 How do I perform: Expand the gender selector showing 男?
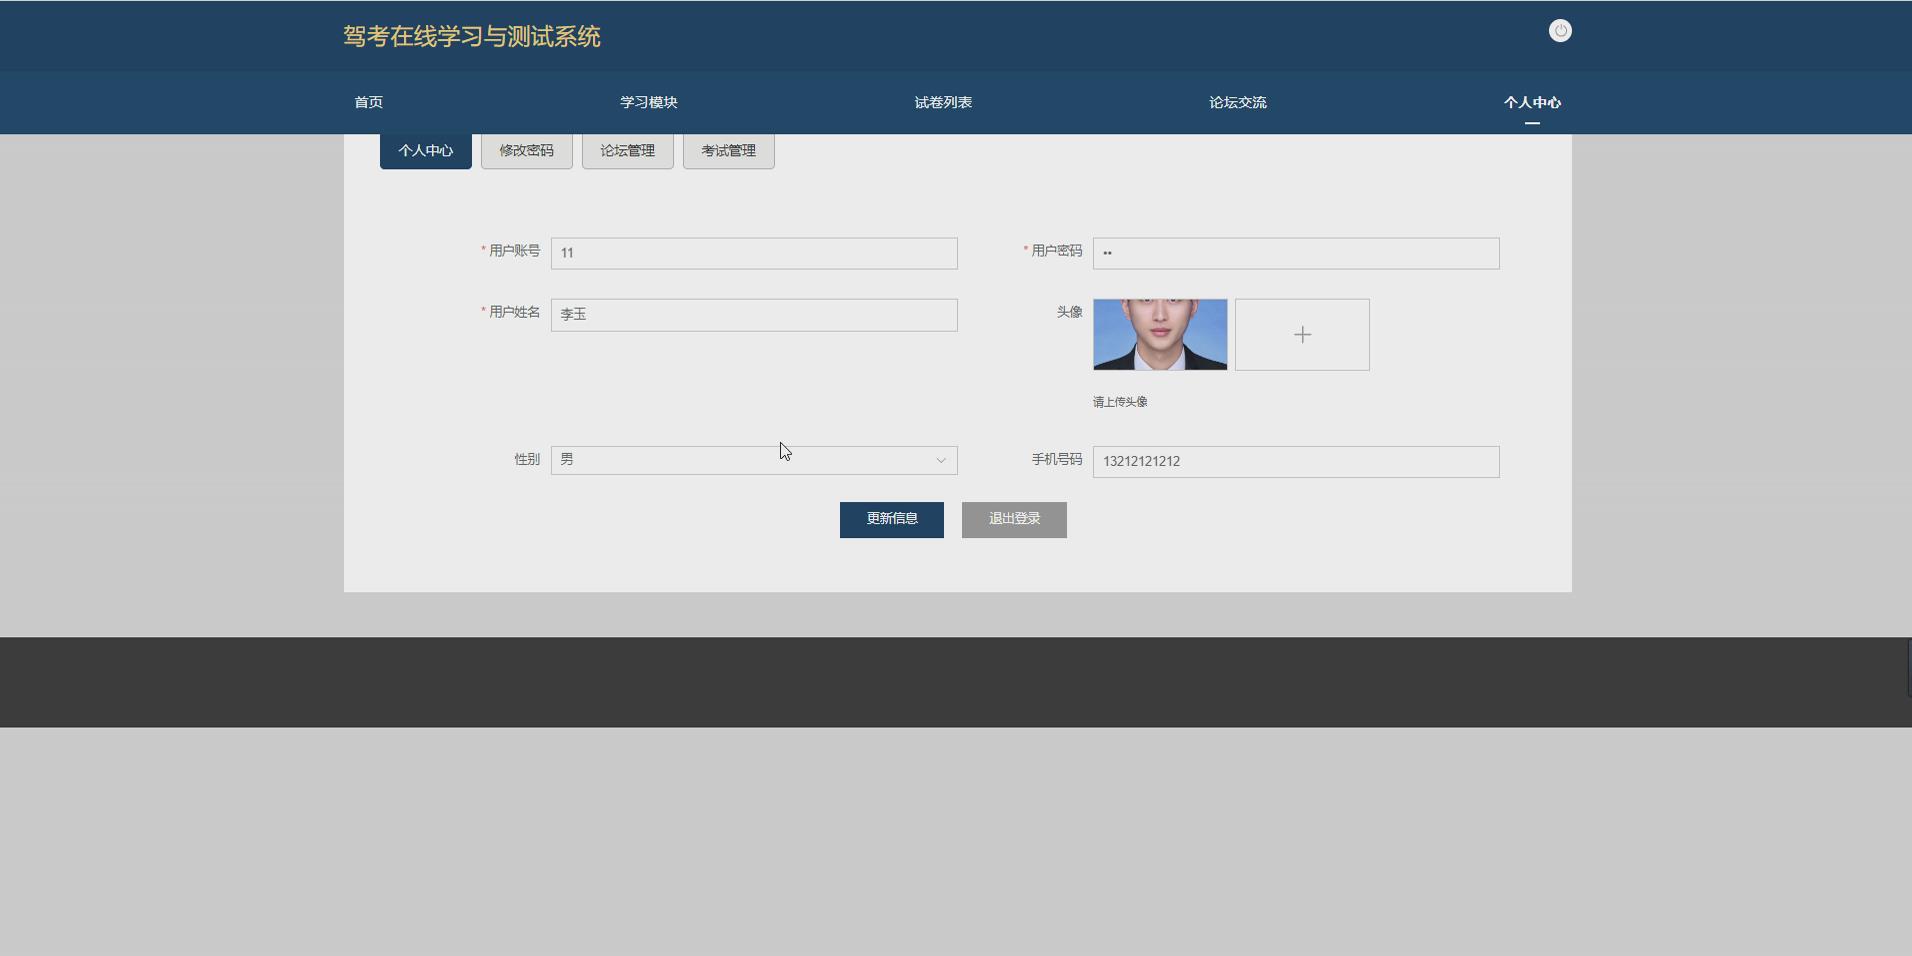751,460
